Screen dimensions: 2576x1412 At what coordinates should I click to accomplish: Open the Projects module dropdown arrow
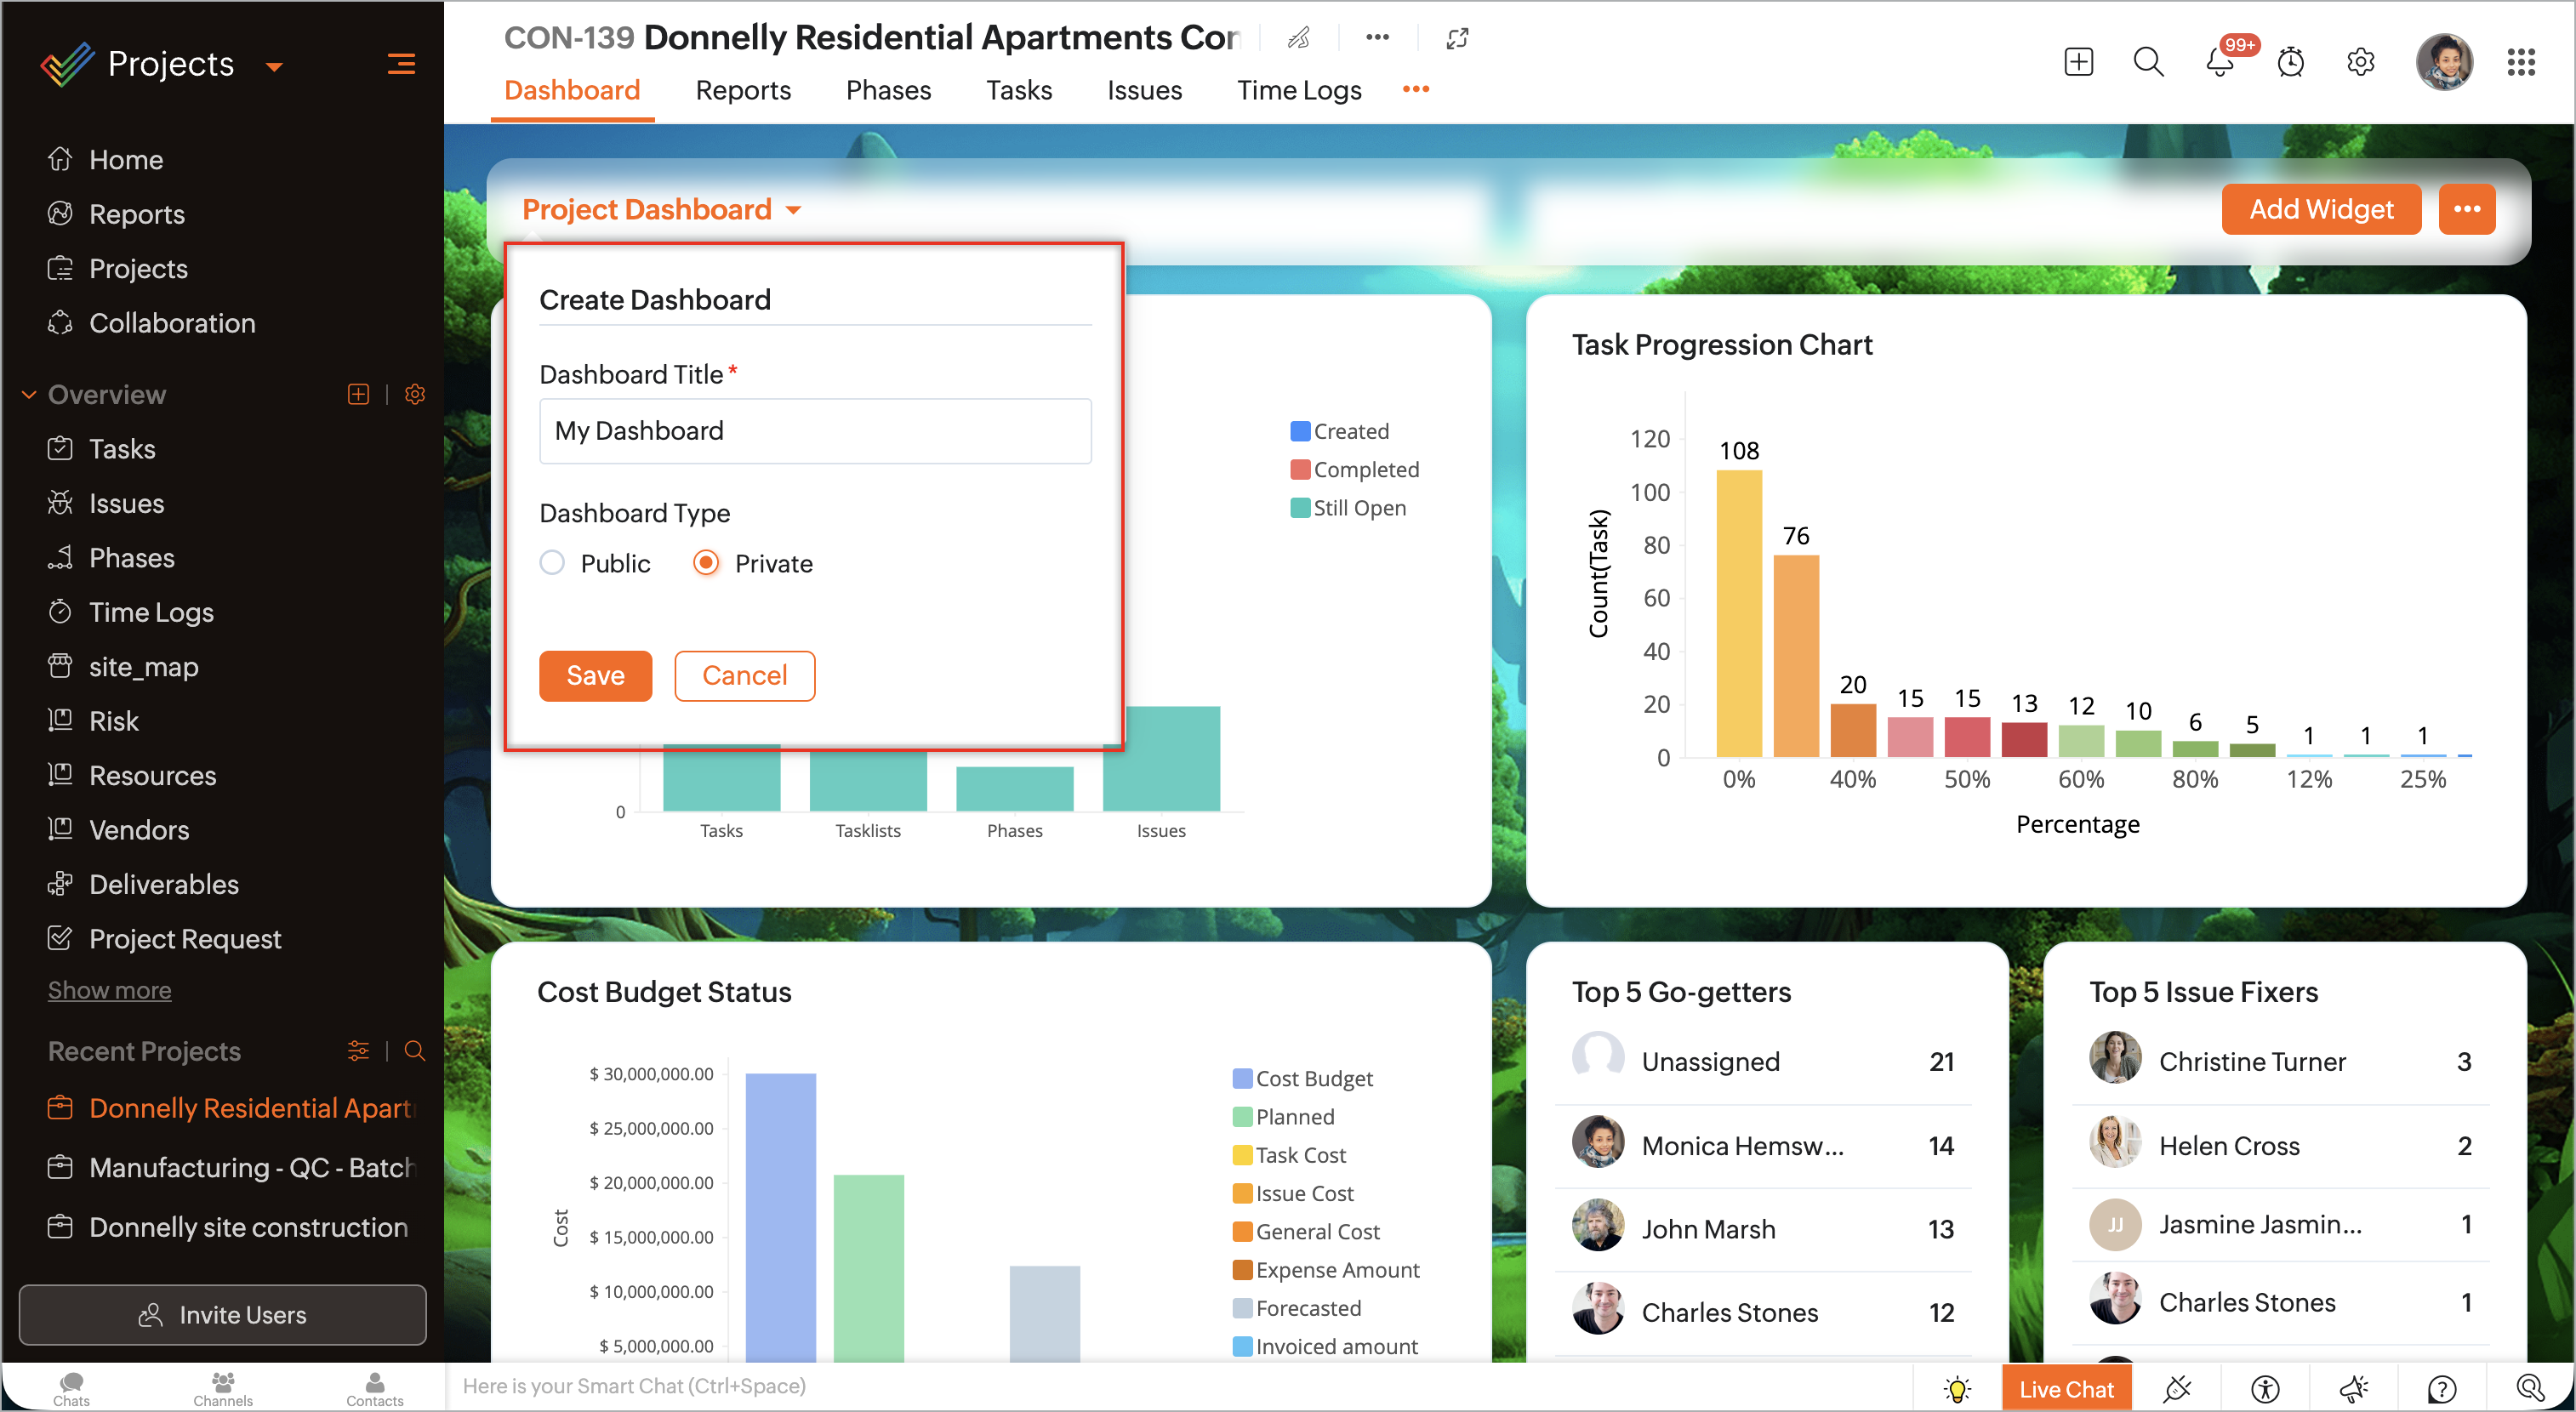tap(274, 67)
